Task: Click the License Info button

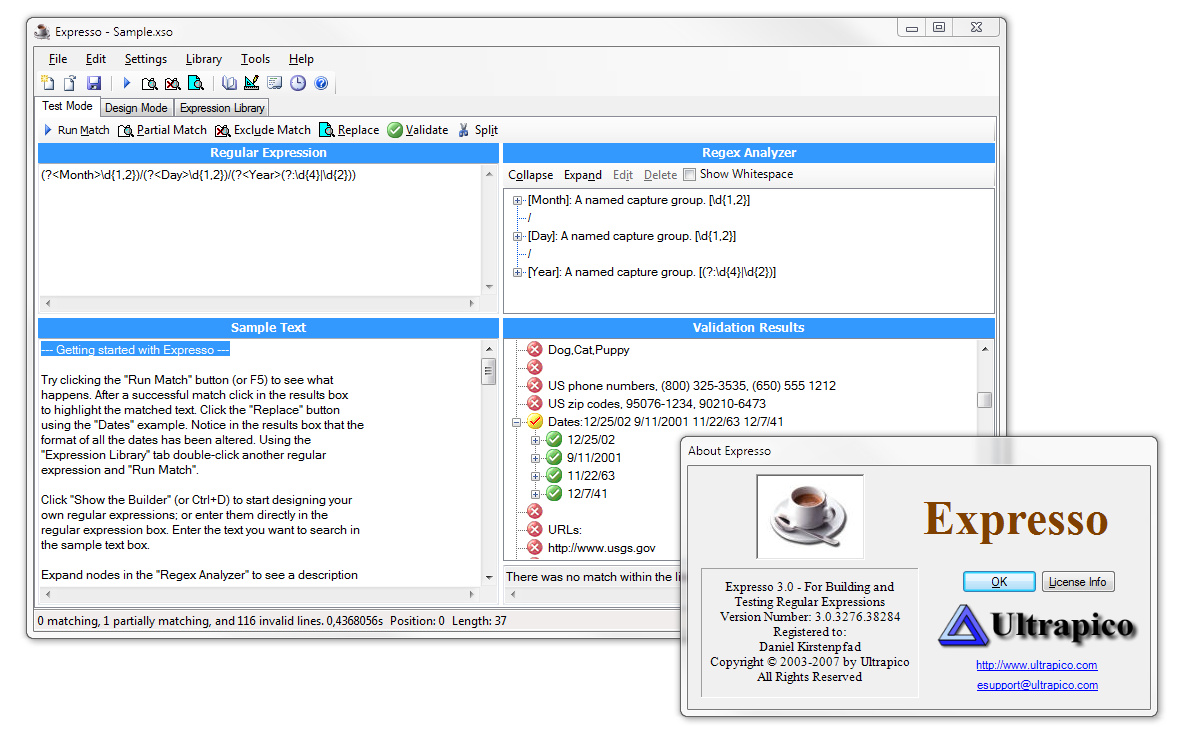Action: 1077,581
